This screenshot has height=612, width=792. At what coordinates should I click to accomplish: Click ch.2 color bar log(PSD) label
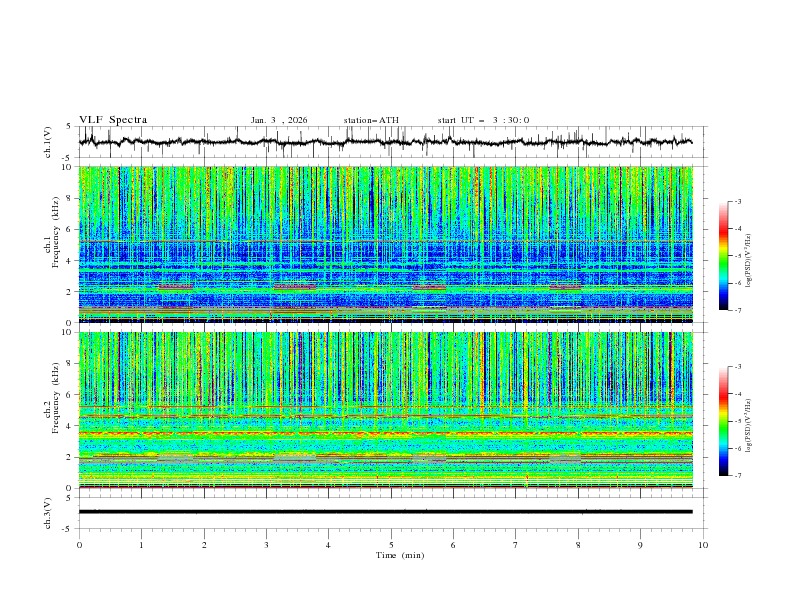tap(748, 426)
